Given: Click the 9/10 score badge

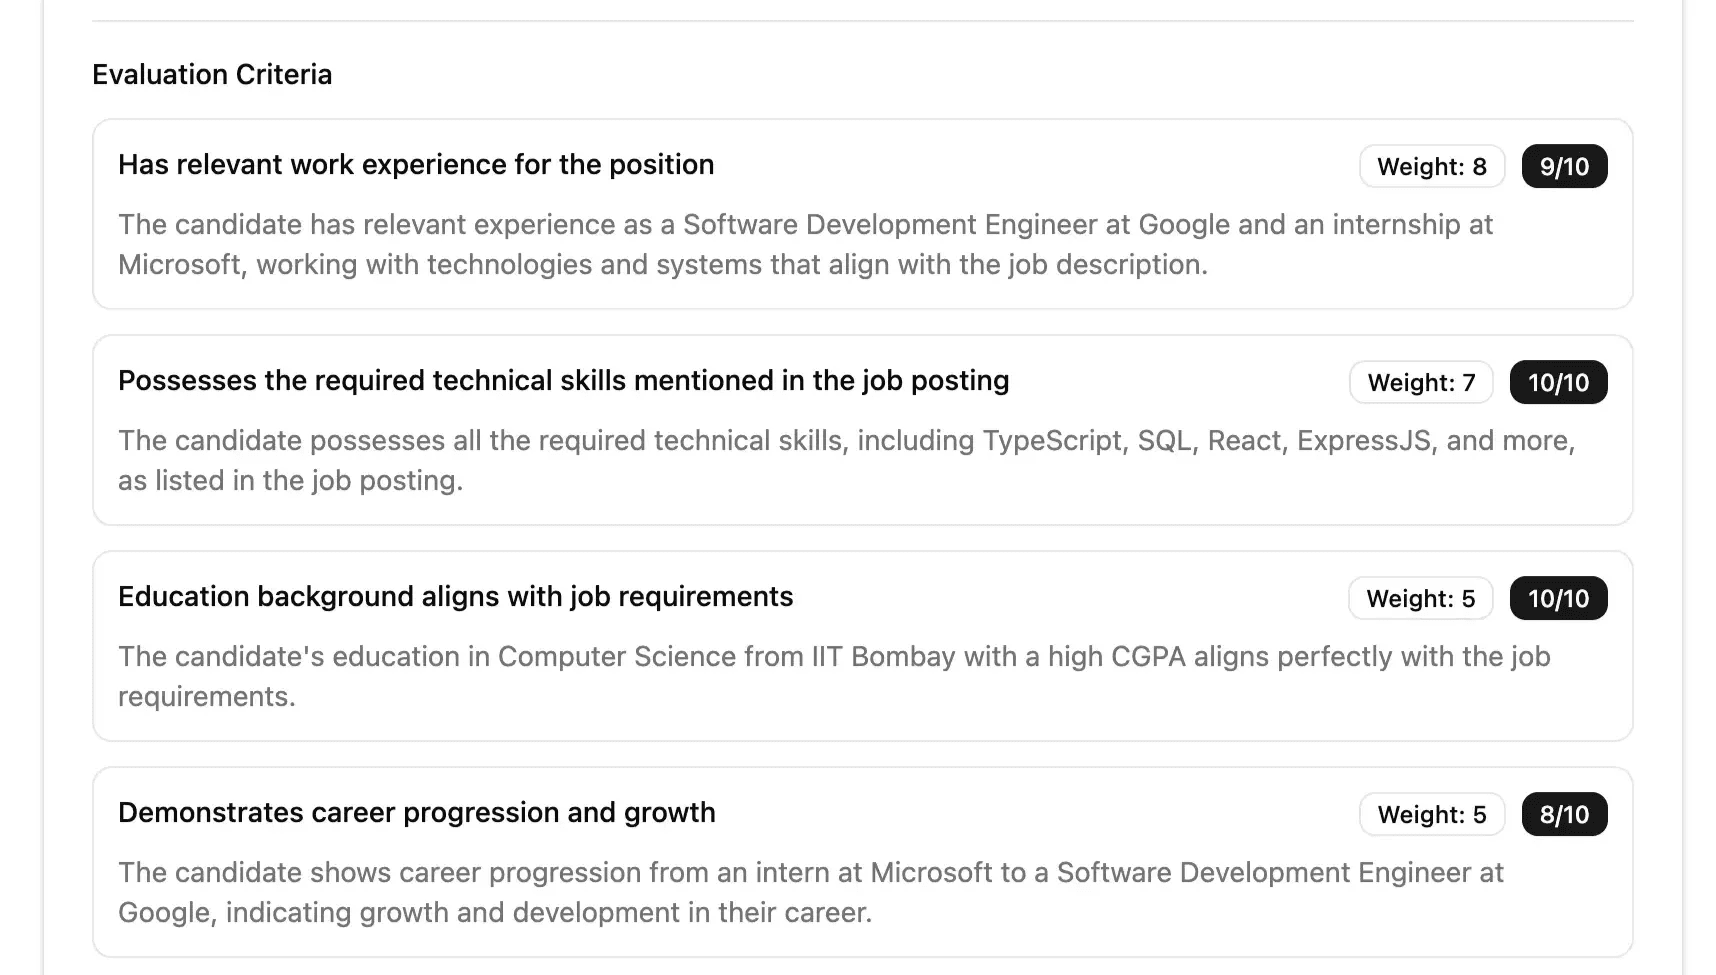Looking at the screenshot, I should [1564, 167].
